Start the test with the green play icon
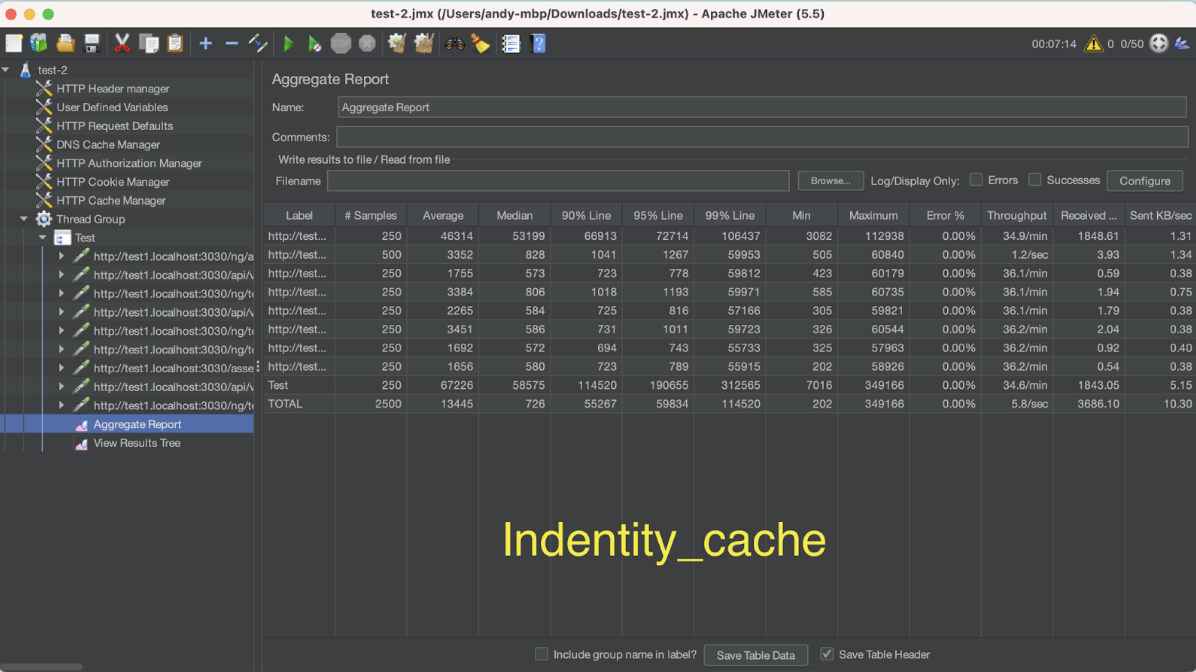The image size is (1196, 672). pos(288,43)
